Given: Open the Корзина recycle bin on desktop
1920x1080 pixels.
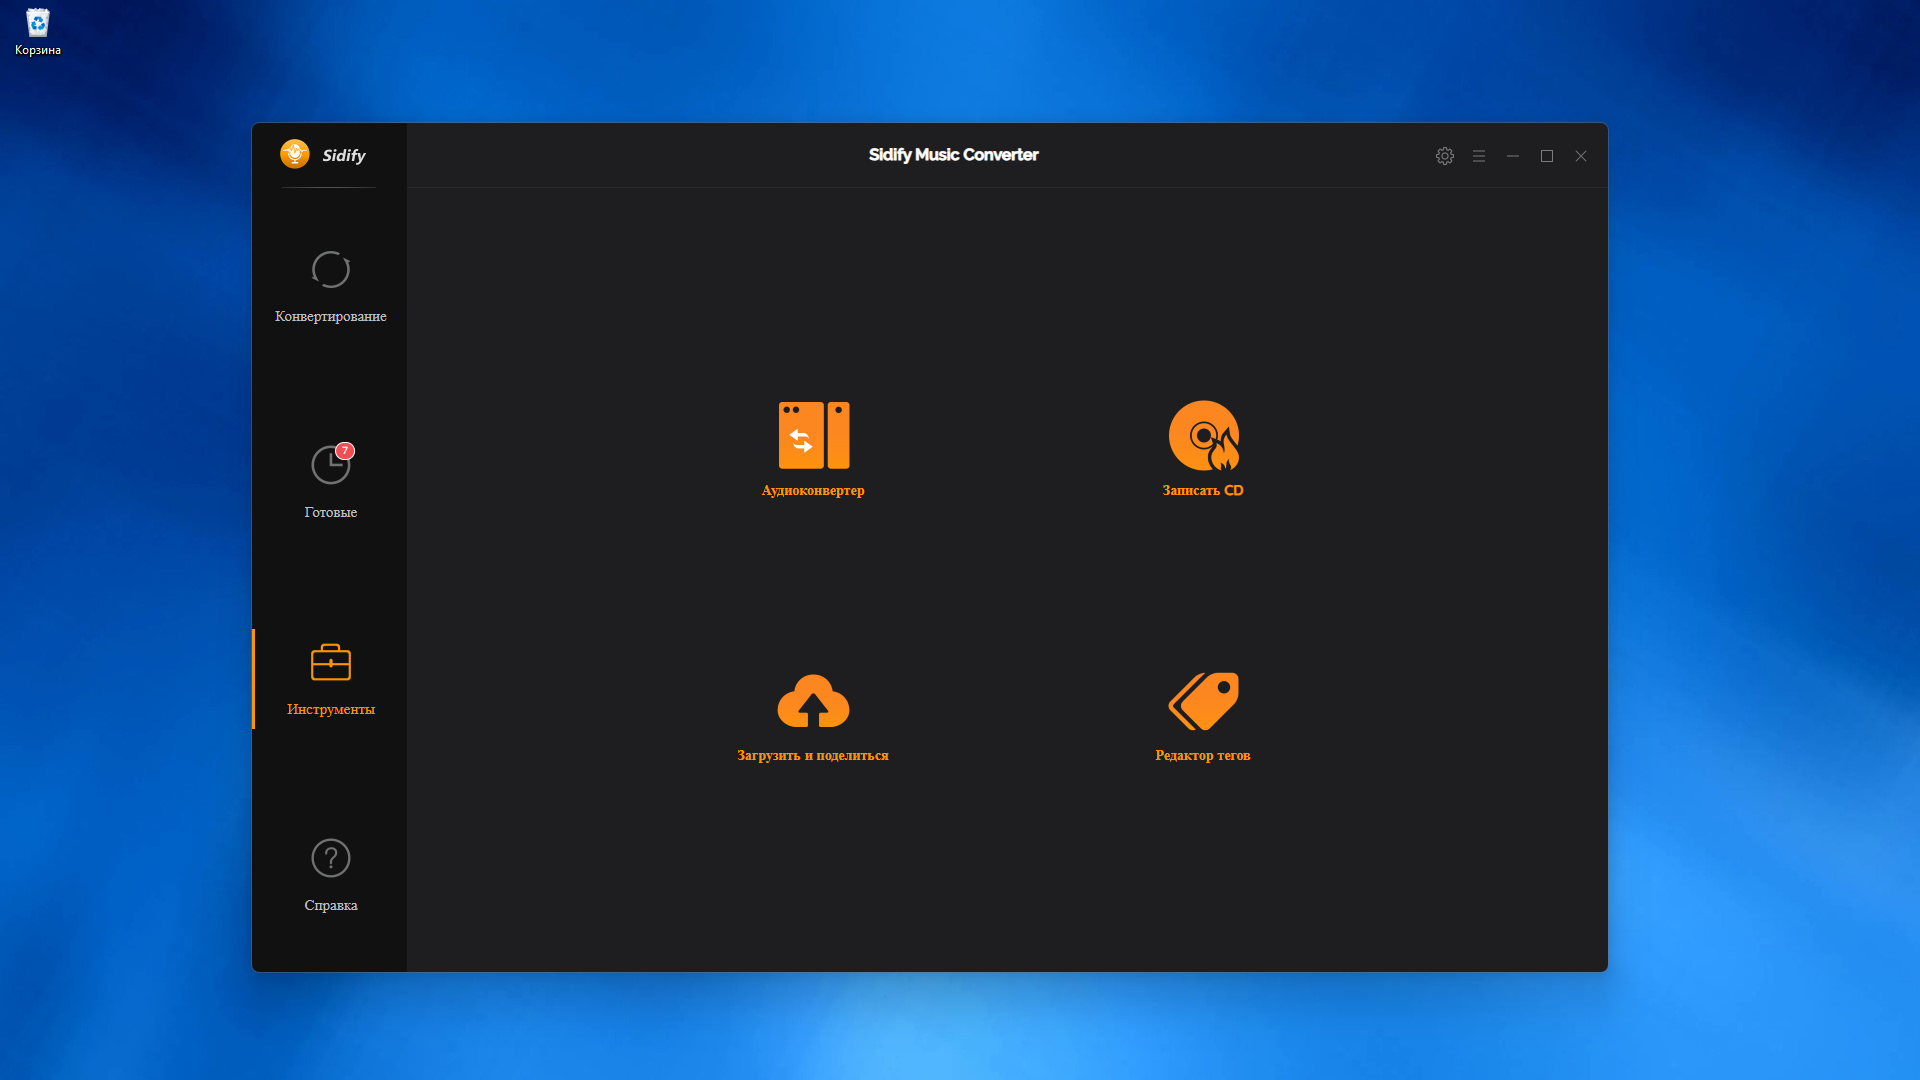Looking at the screenshot, I should click(38, 32).
